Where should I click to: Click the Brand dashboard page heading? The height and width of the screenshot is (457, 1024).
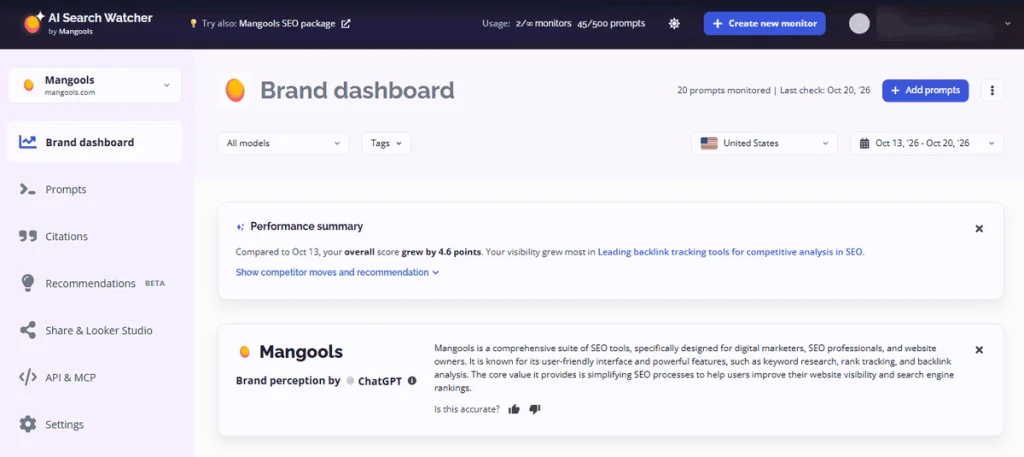click(357, 90)
